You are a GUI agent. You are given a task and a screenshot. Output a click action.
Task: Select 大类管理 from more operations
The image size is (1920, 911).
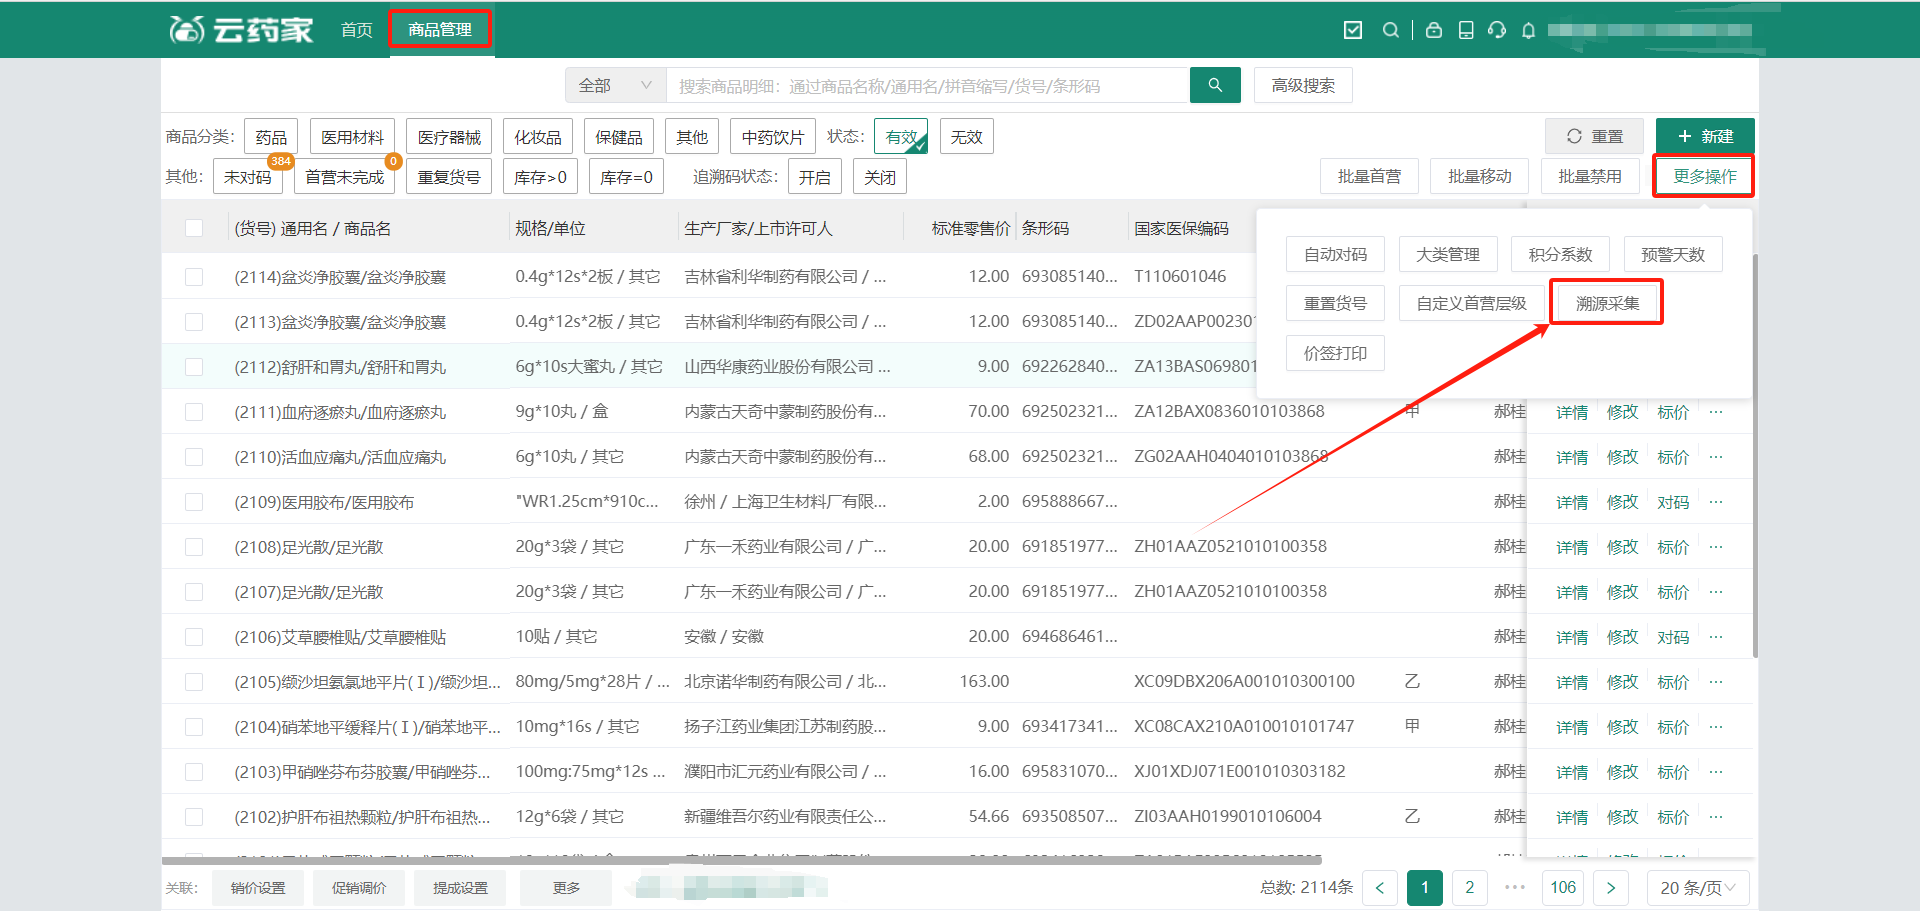tap(1447, 254)
